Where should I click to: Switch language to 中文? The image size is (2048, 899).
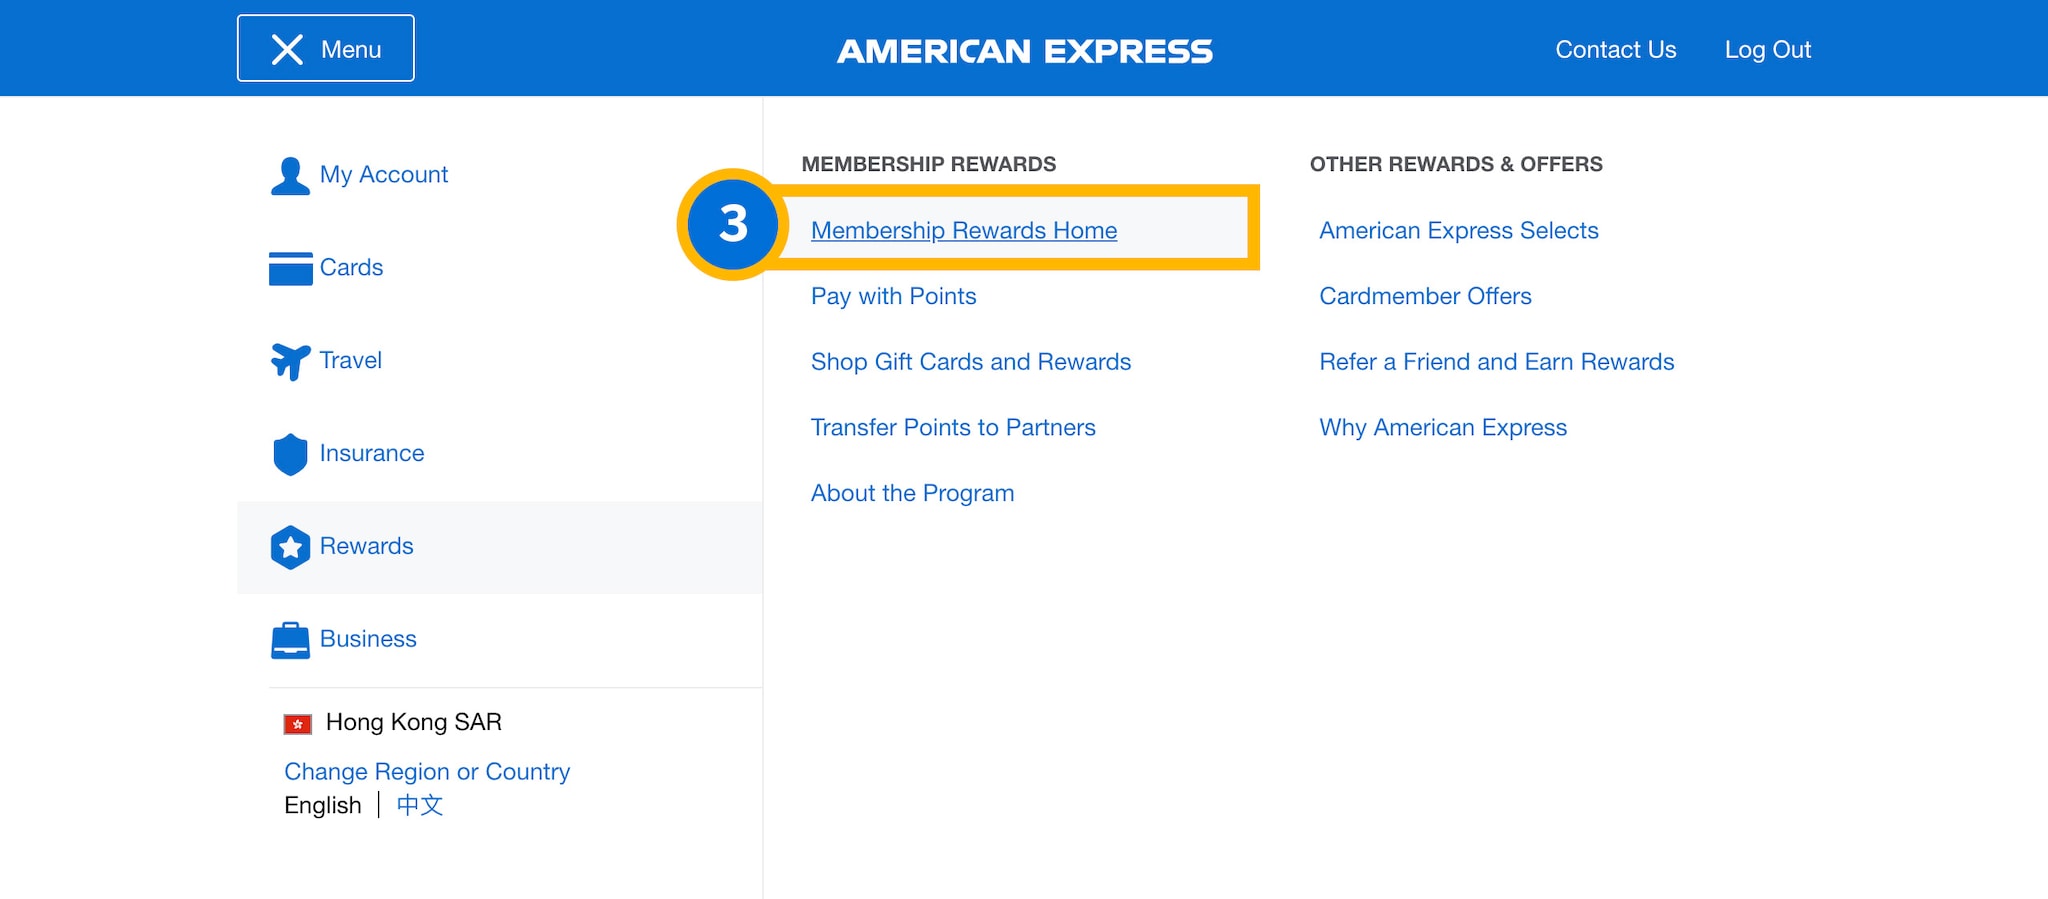(x=420, y=806)
